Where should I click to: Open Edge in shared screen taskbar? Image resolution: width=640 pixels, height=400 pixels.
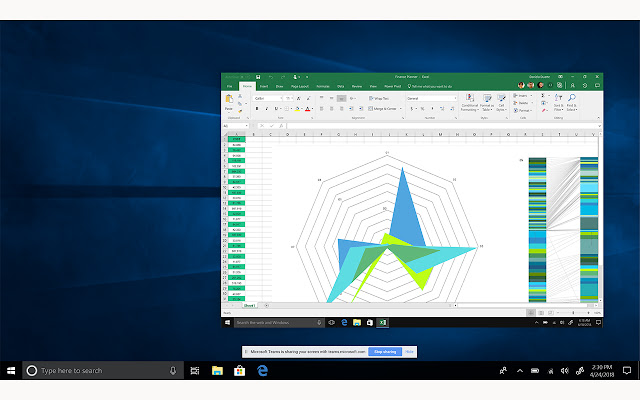344,322
